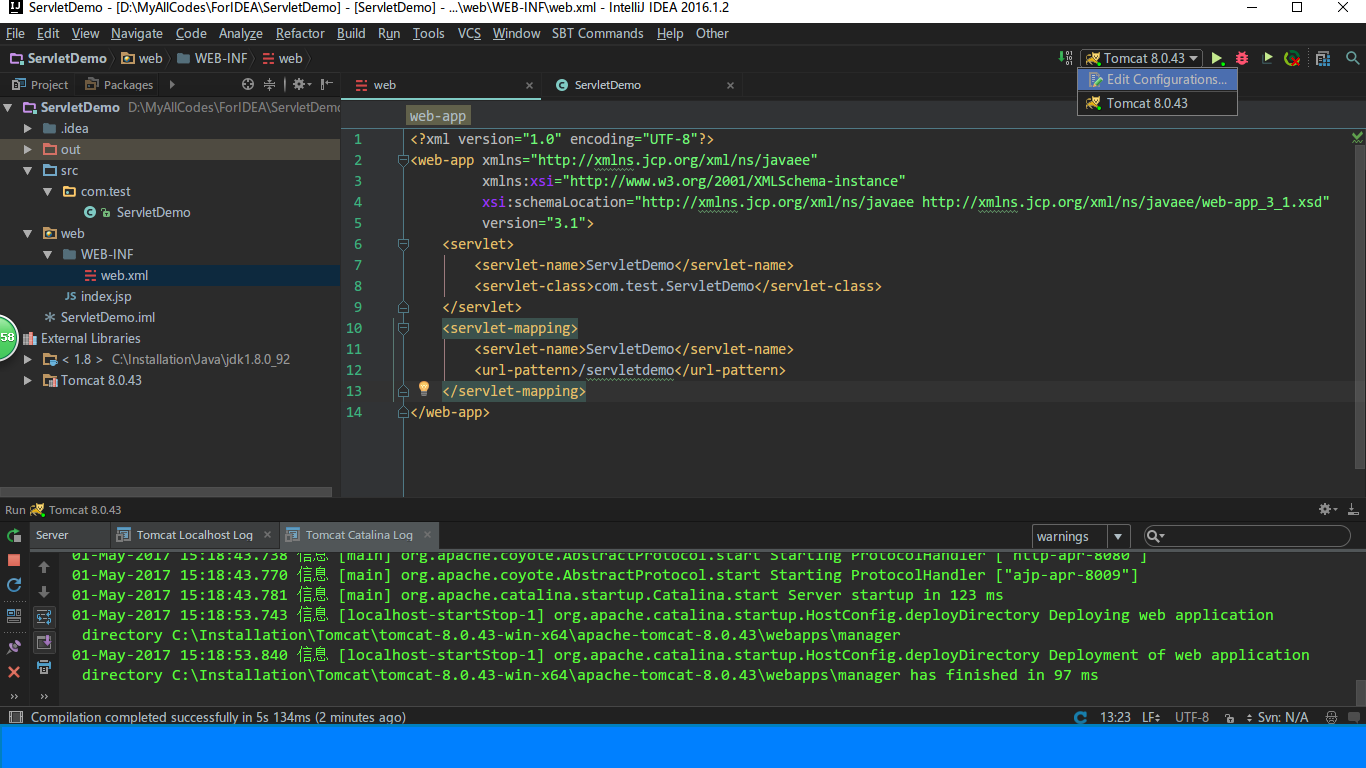Collapse the WEB-INF folder
This screenshot has width=1366, height=768.
coord(49,254)
